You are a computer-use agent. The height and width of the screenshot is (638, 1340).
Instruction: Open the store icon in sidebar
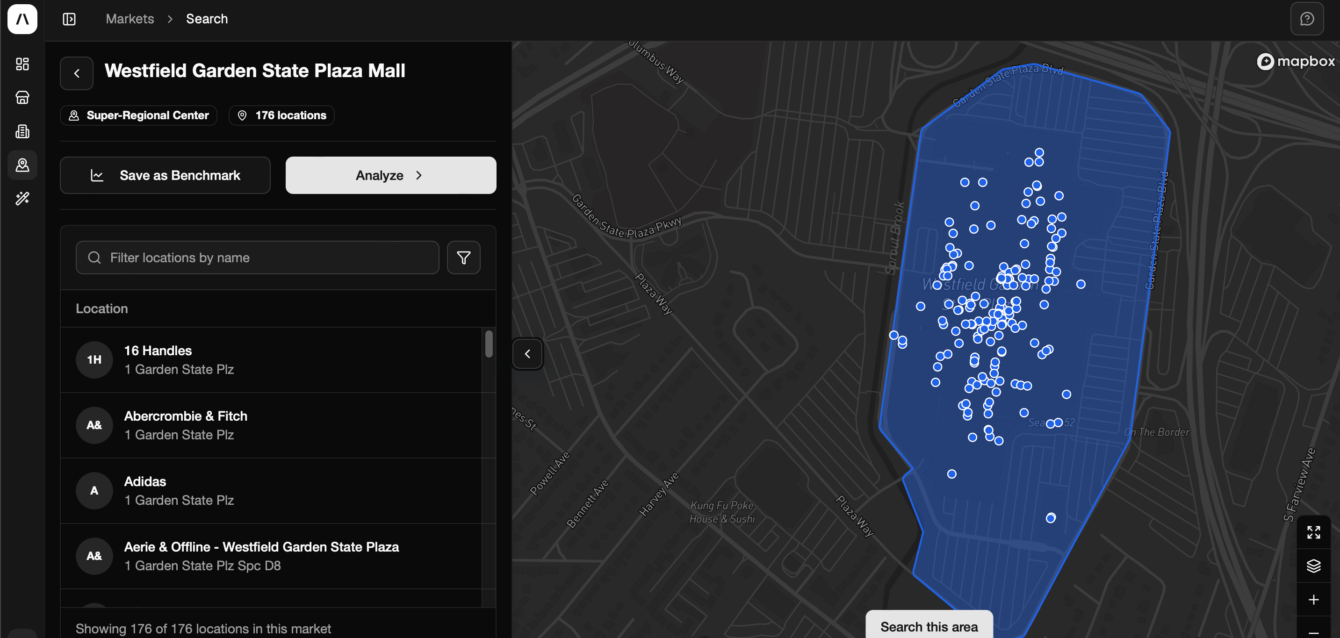coord(22,98)
